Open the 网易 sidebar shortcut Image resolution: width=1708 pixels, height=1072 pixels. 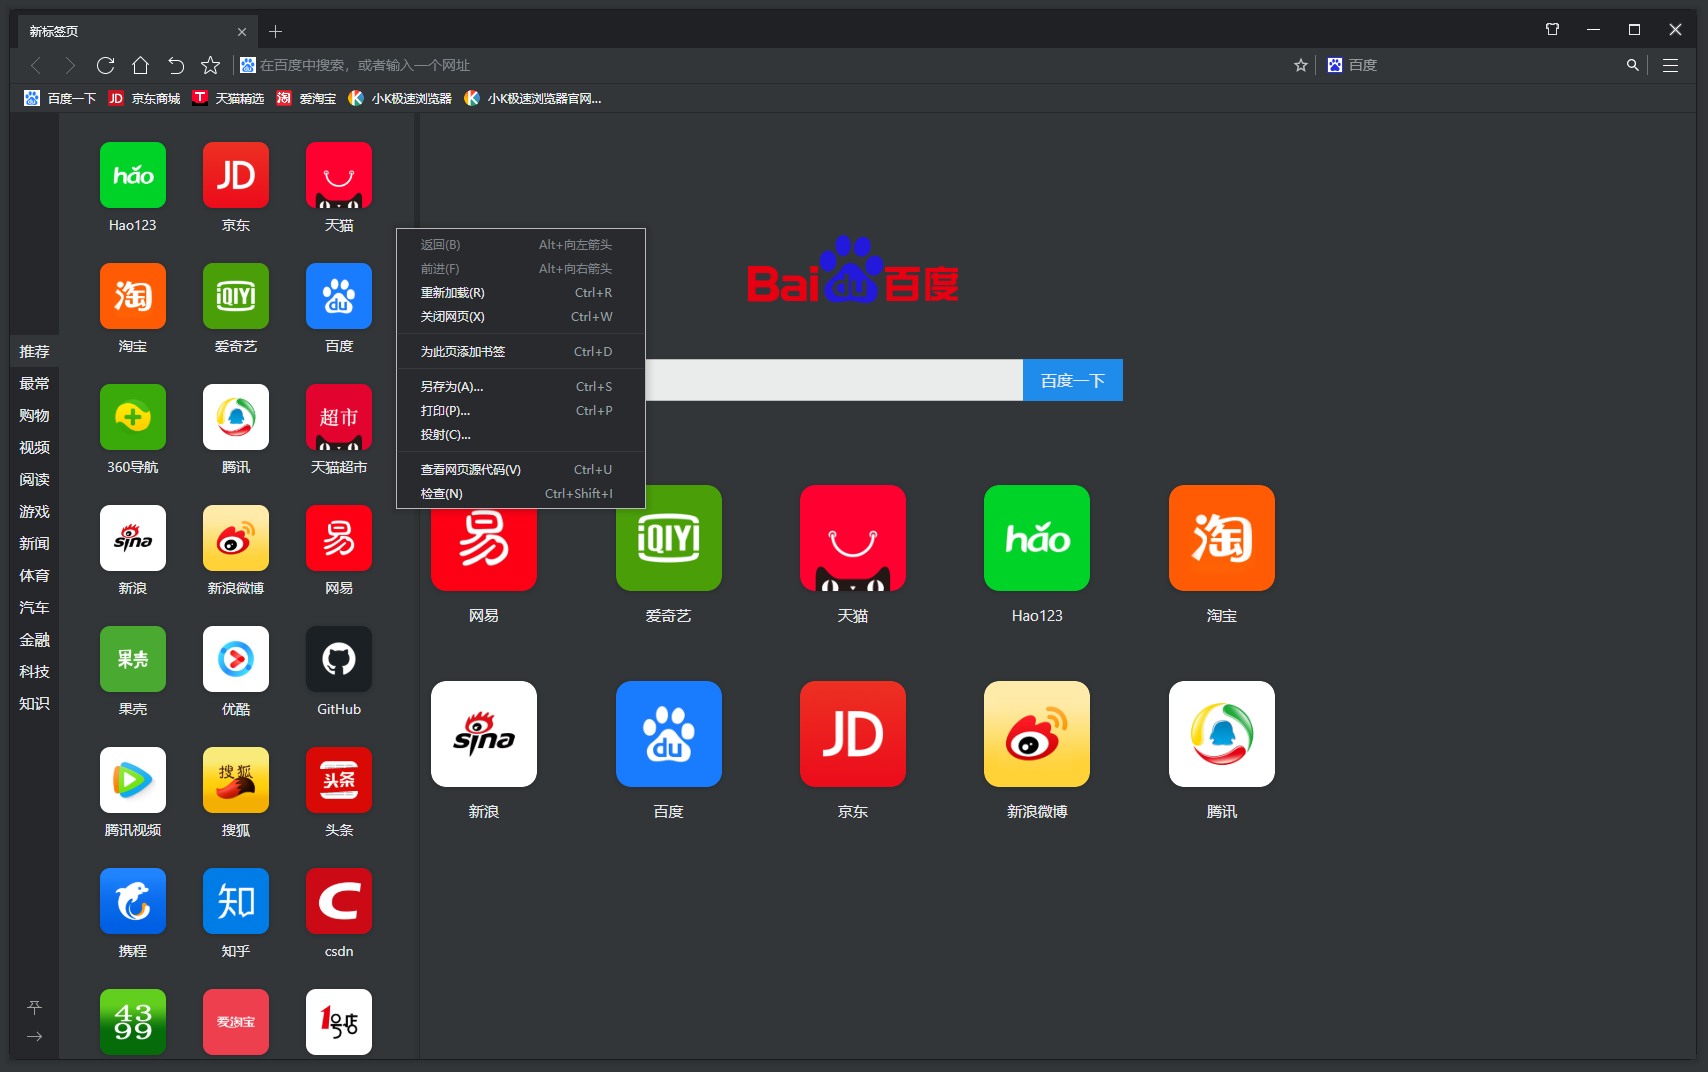(x=339, y=538)
